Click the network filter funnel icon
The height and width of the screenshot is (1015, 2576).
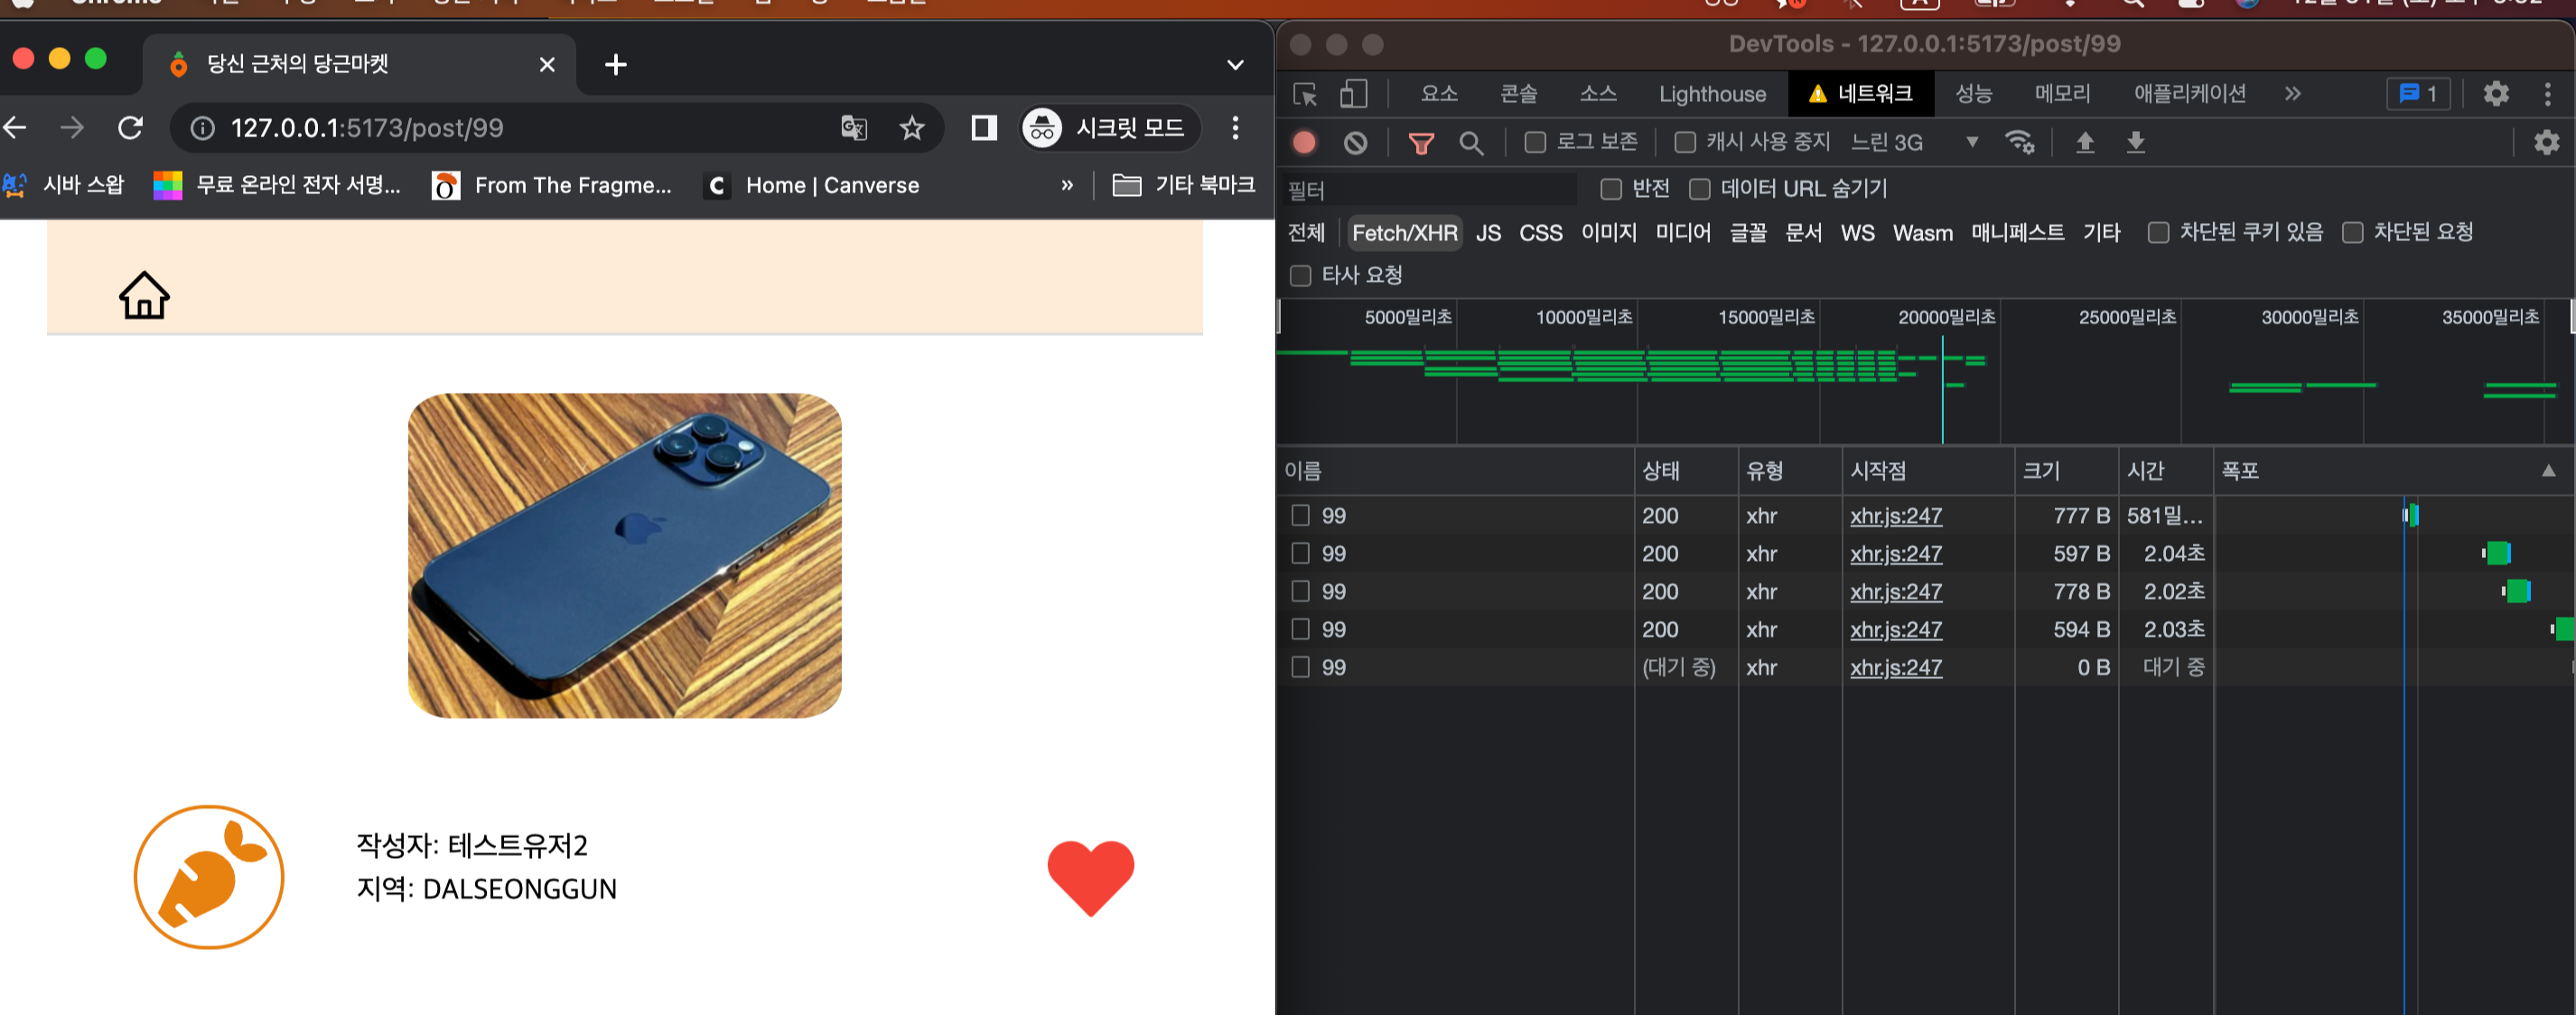tap(1420, 143)
